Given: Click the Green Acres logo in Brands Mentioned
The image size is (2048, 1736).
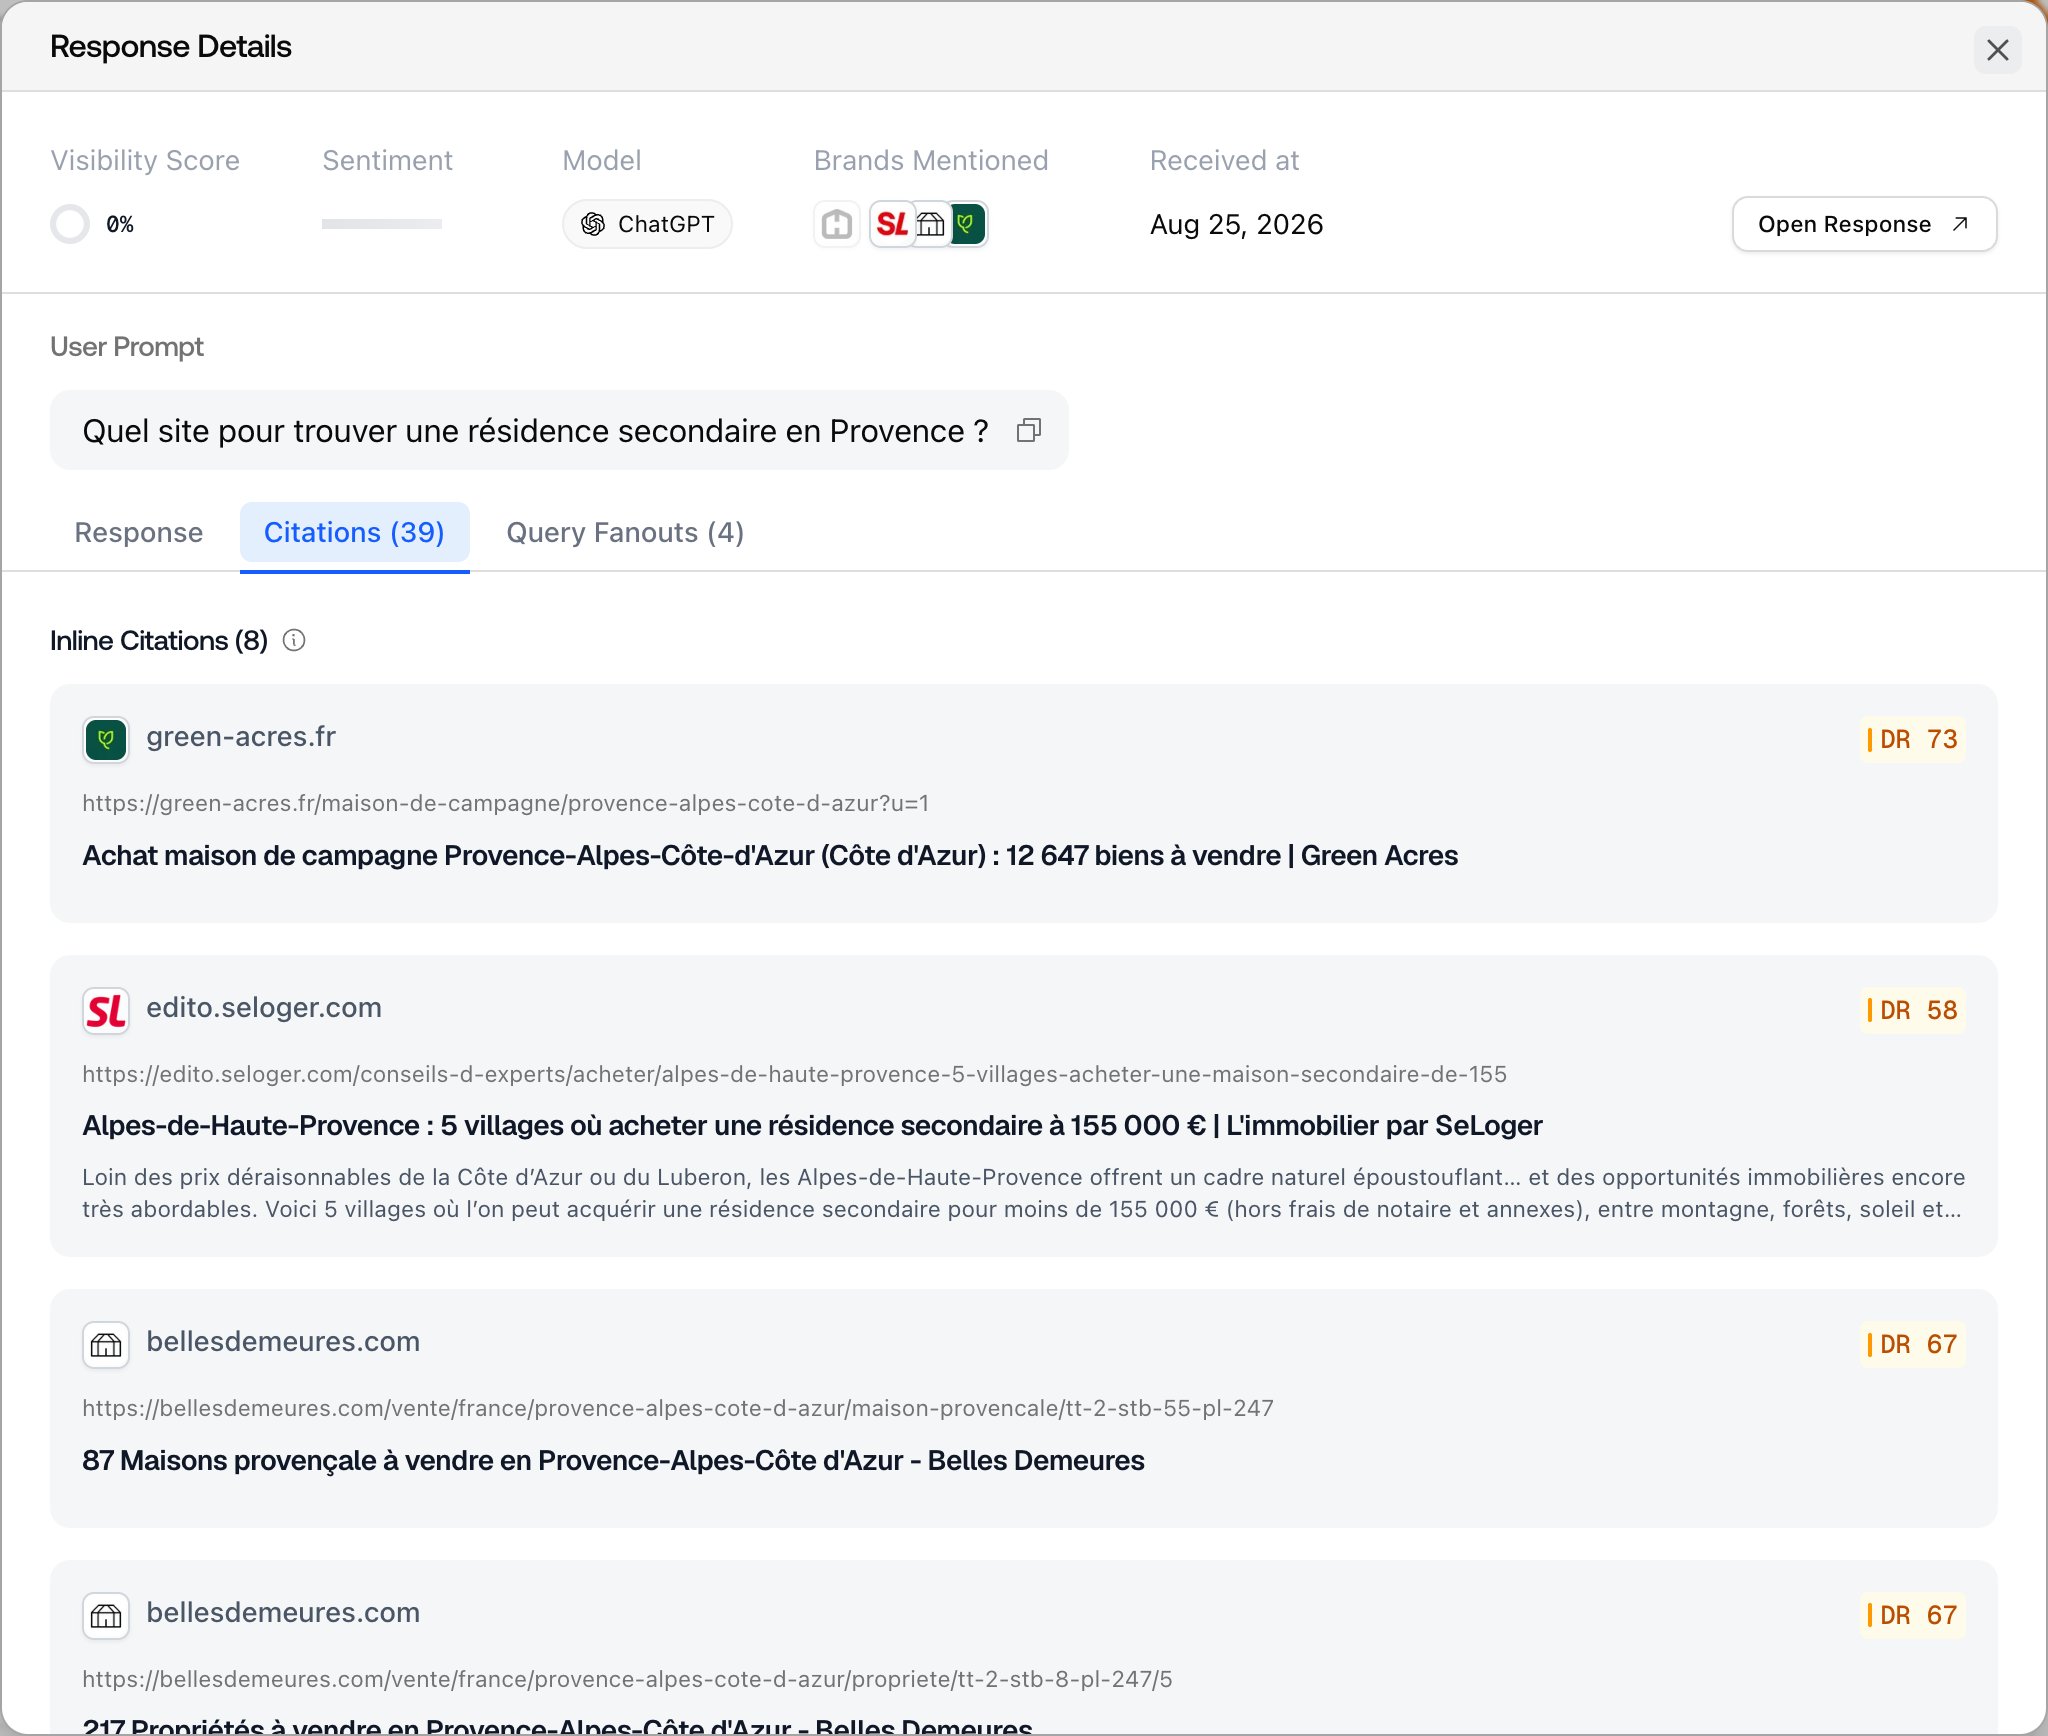Looking at the screenshot, I should 967,224.
